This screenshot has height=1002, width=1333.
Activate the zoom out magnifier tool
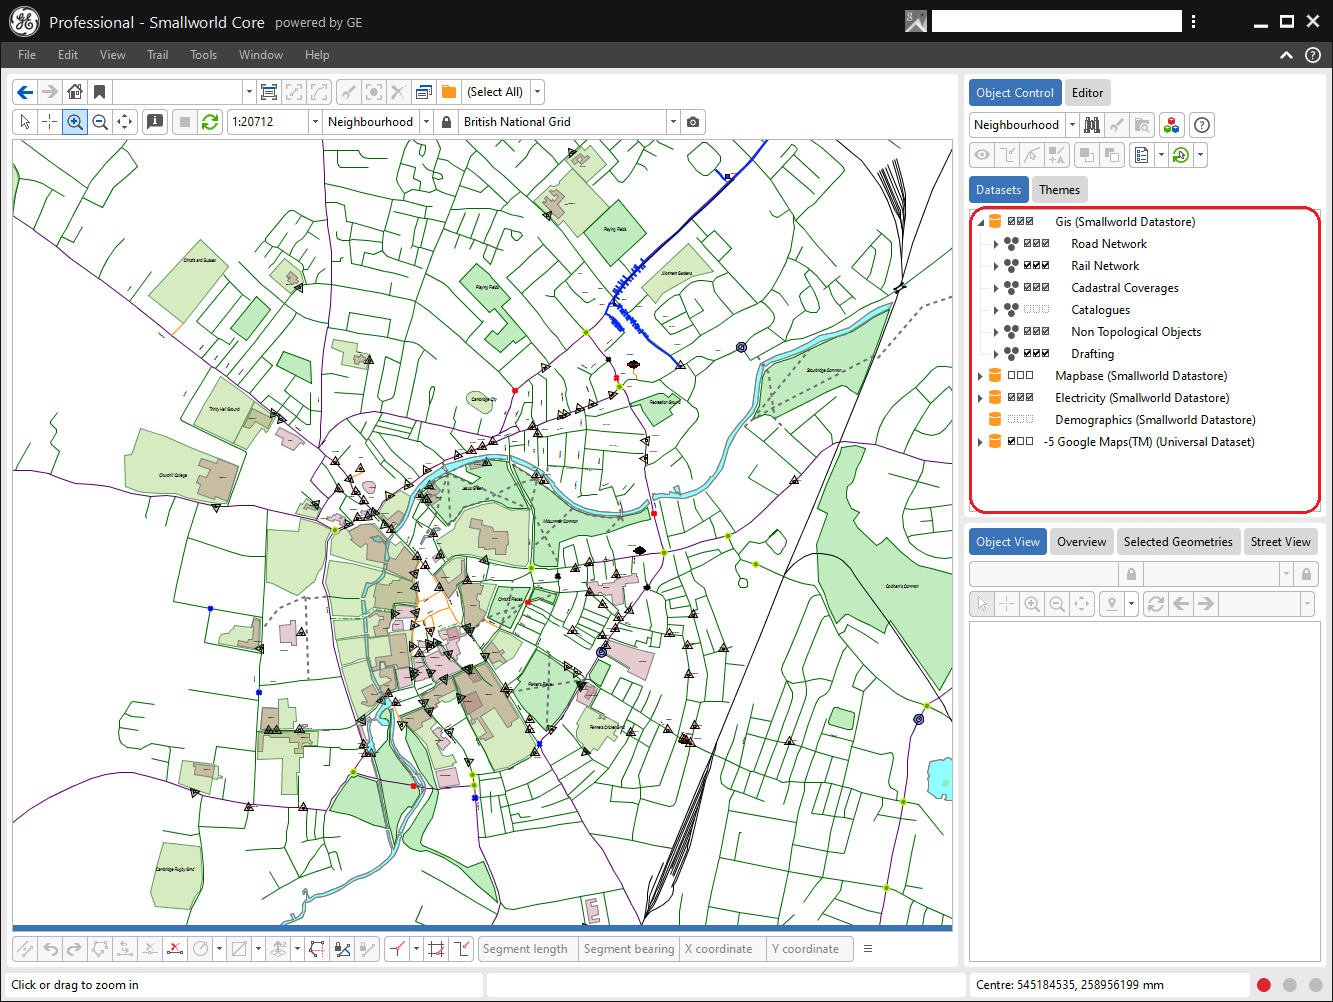pos(99,122)
